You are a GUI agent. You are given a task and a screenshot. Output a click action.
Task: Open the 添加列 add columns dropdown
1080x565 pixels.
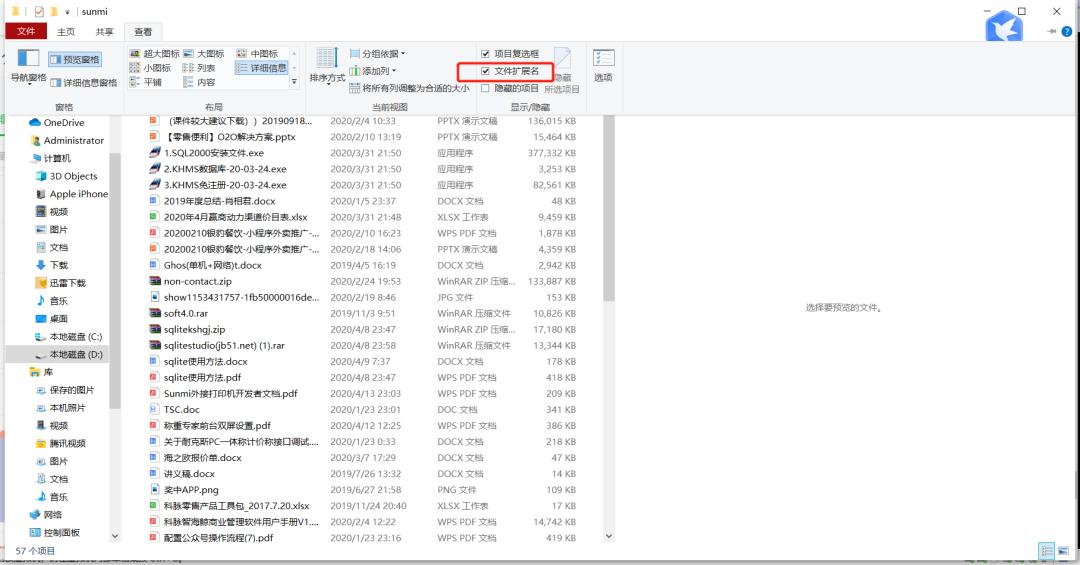coord(373,71)
